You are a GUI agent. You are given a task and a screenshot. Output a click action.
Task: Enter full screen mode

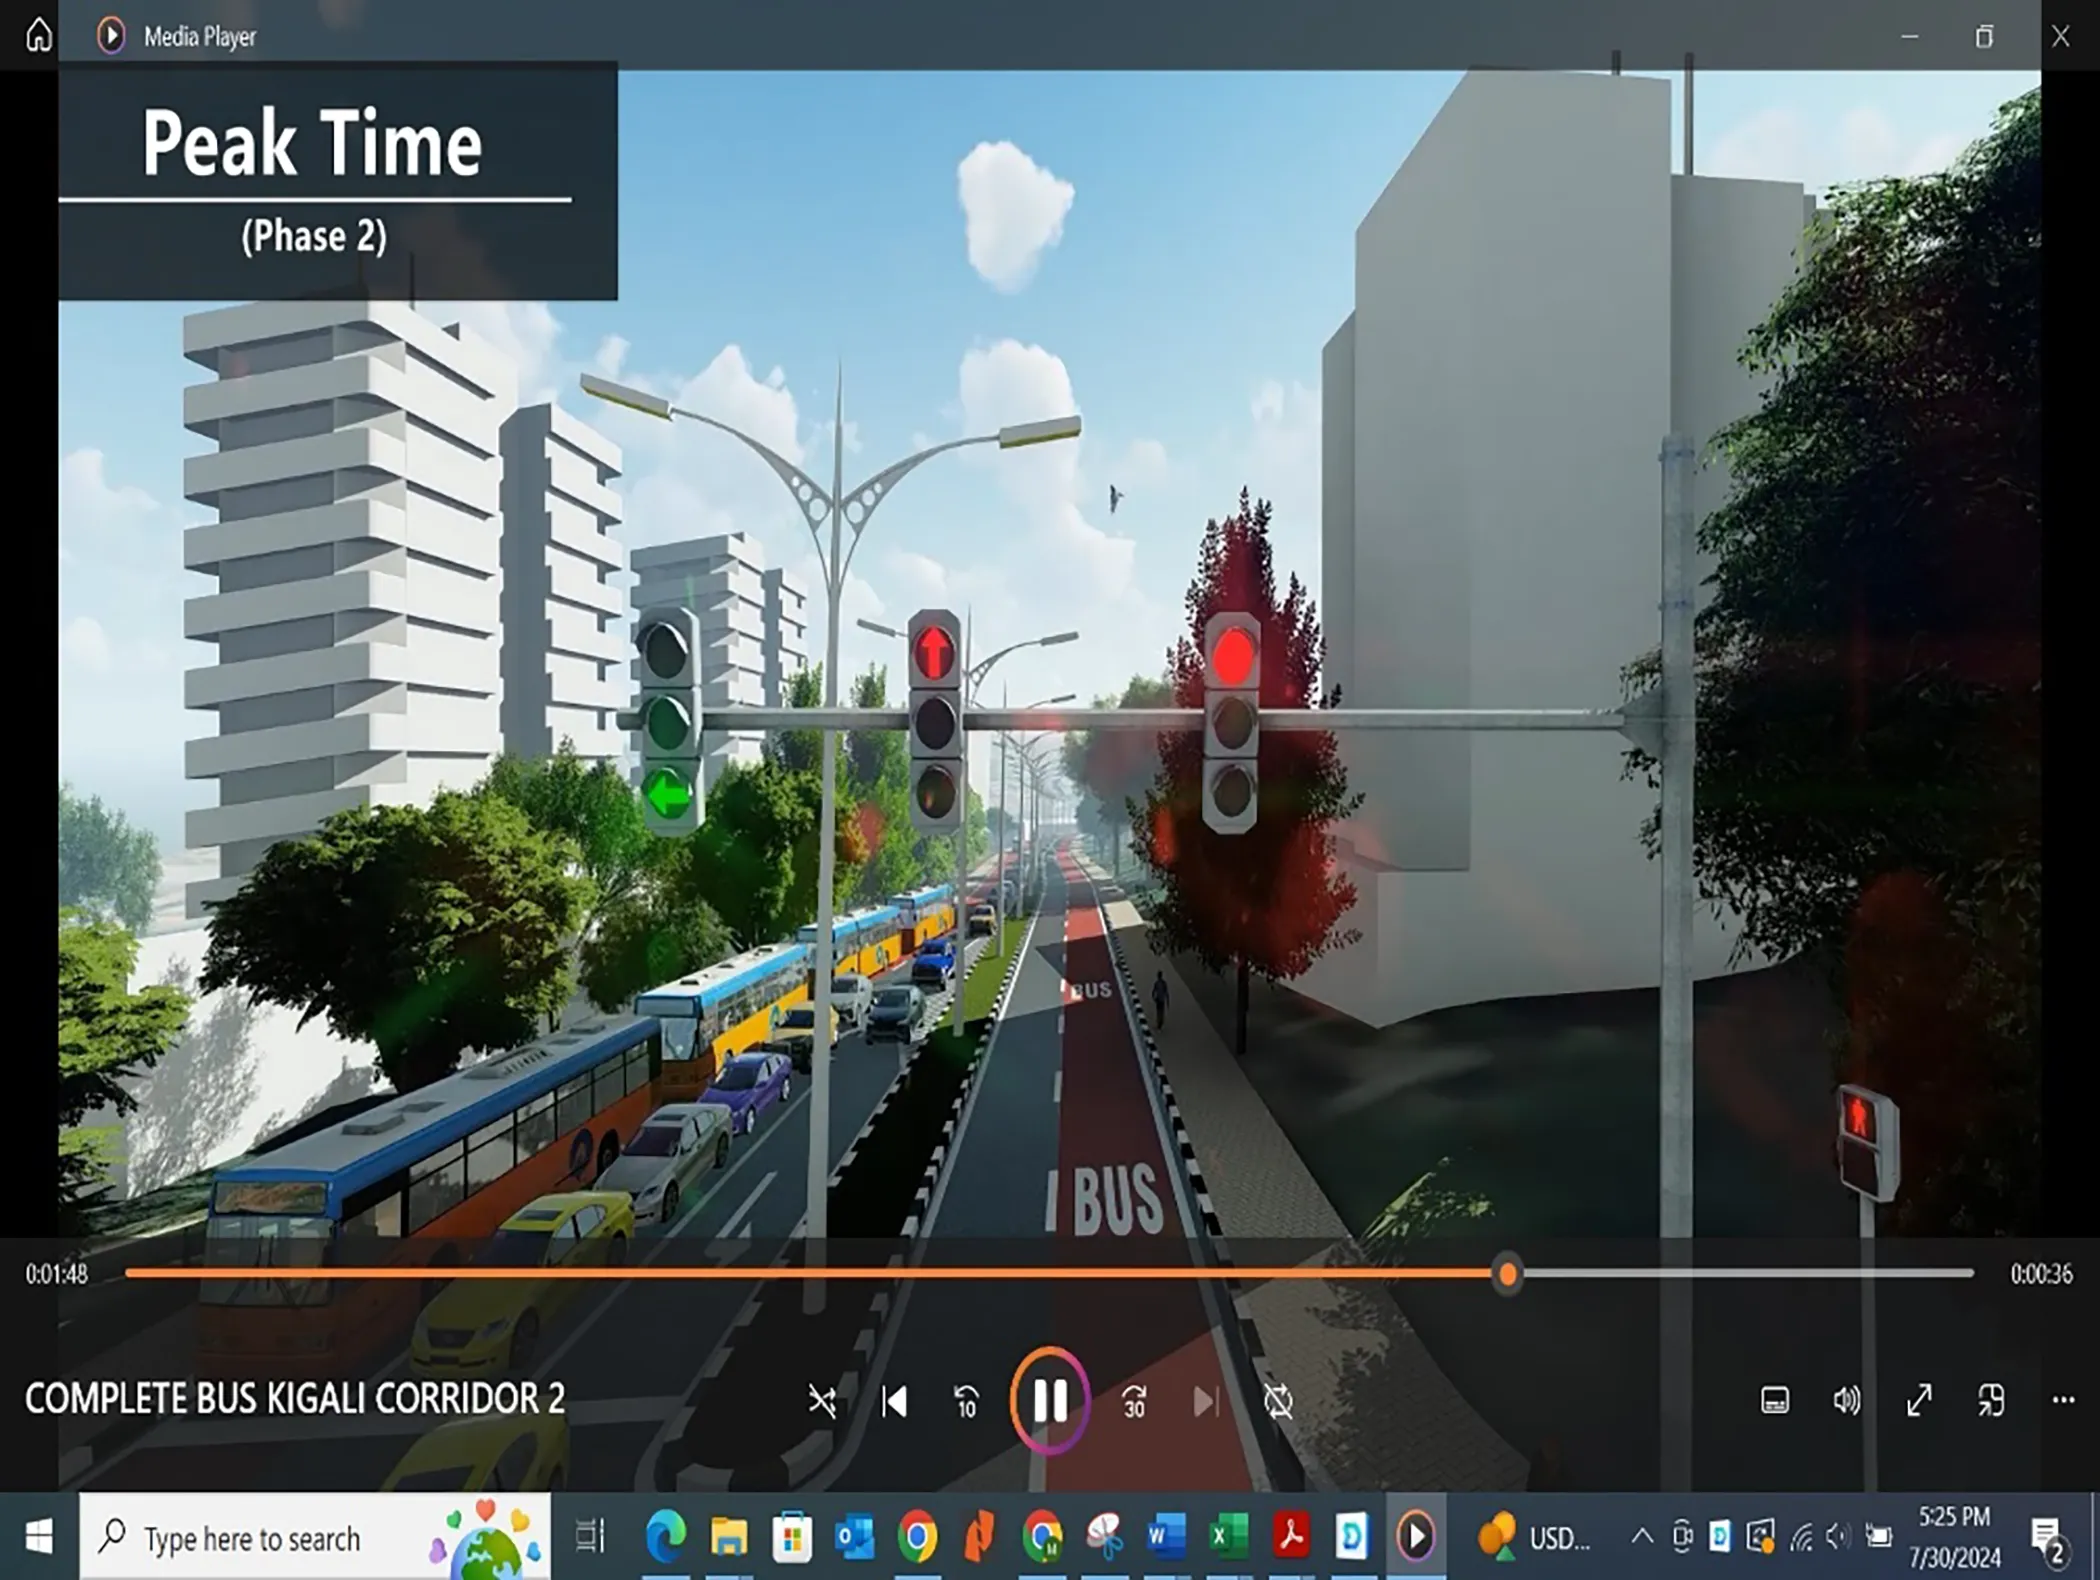click(x=1918, y=1400)
